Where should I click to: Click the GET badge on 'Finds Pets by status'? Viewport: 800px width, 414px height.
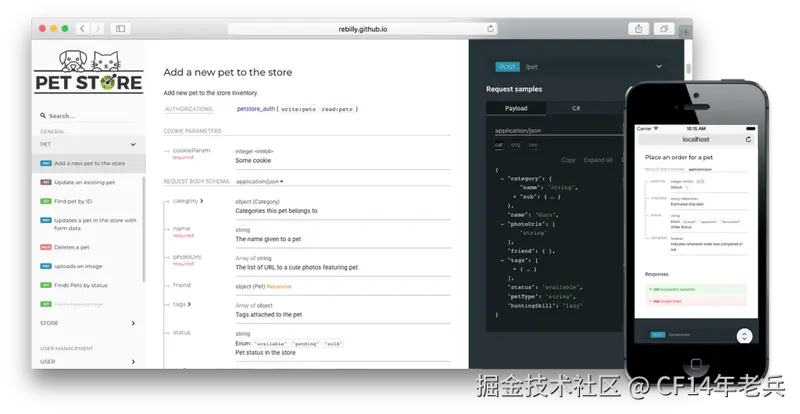tap(46, 285)
